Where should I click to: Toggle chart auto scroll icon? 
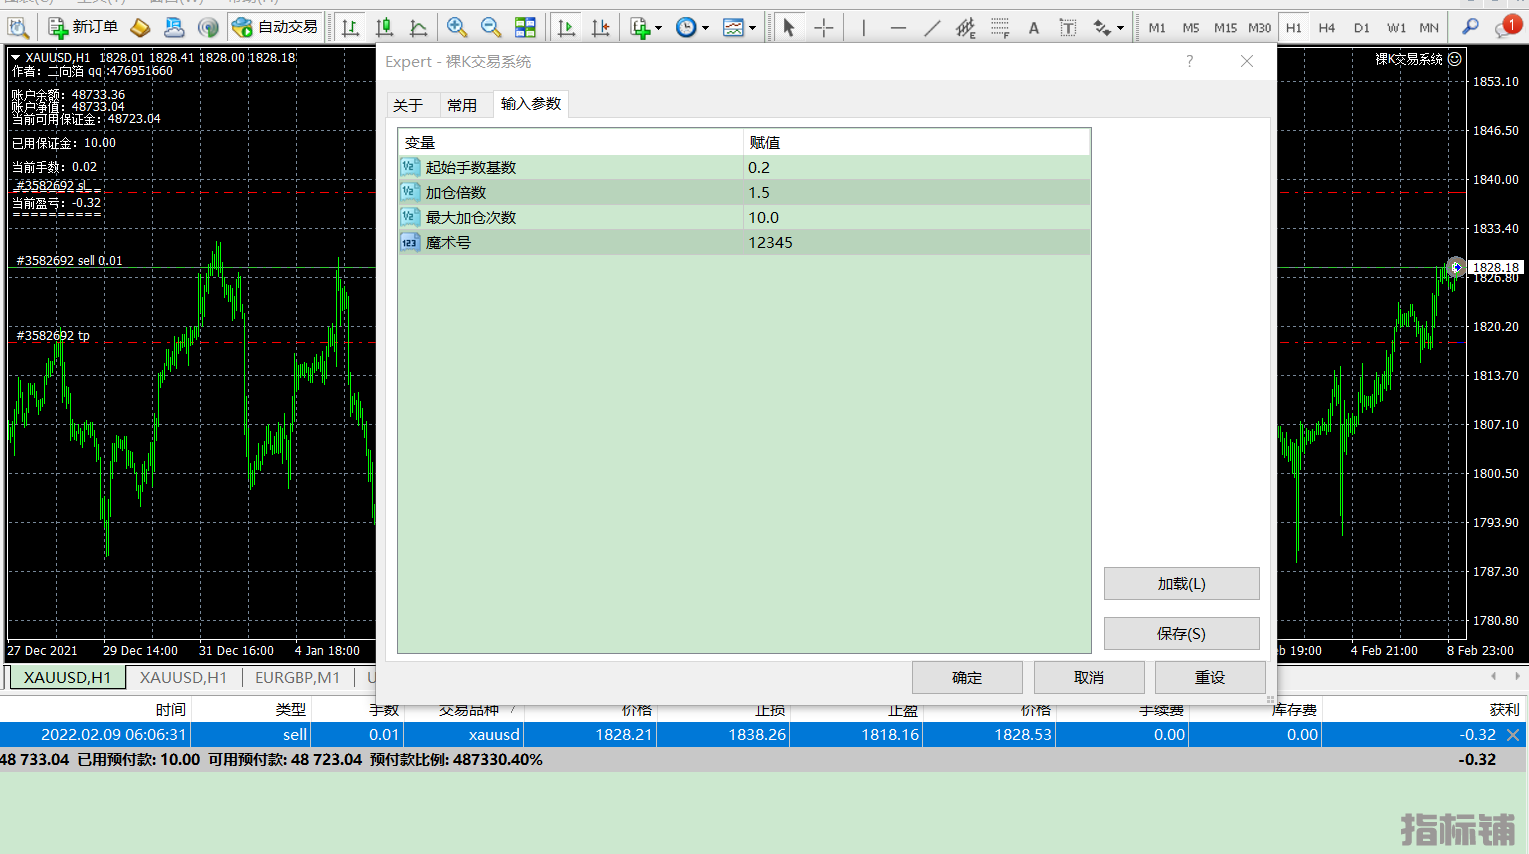(x=566, y=28)
